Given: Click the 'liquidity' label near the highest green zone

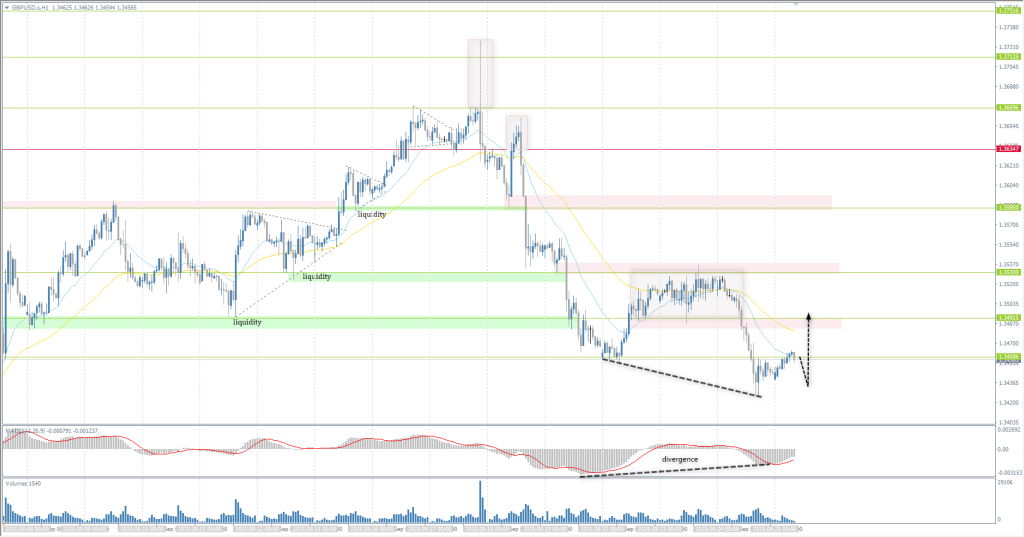Looking at the screenshot, I should [x=371, y=214].
